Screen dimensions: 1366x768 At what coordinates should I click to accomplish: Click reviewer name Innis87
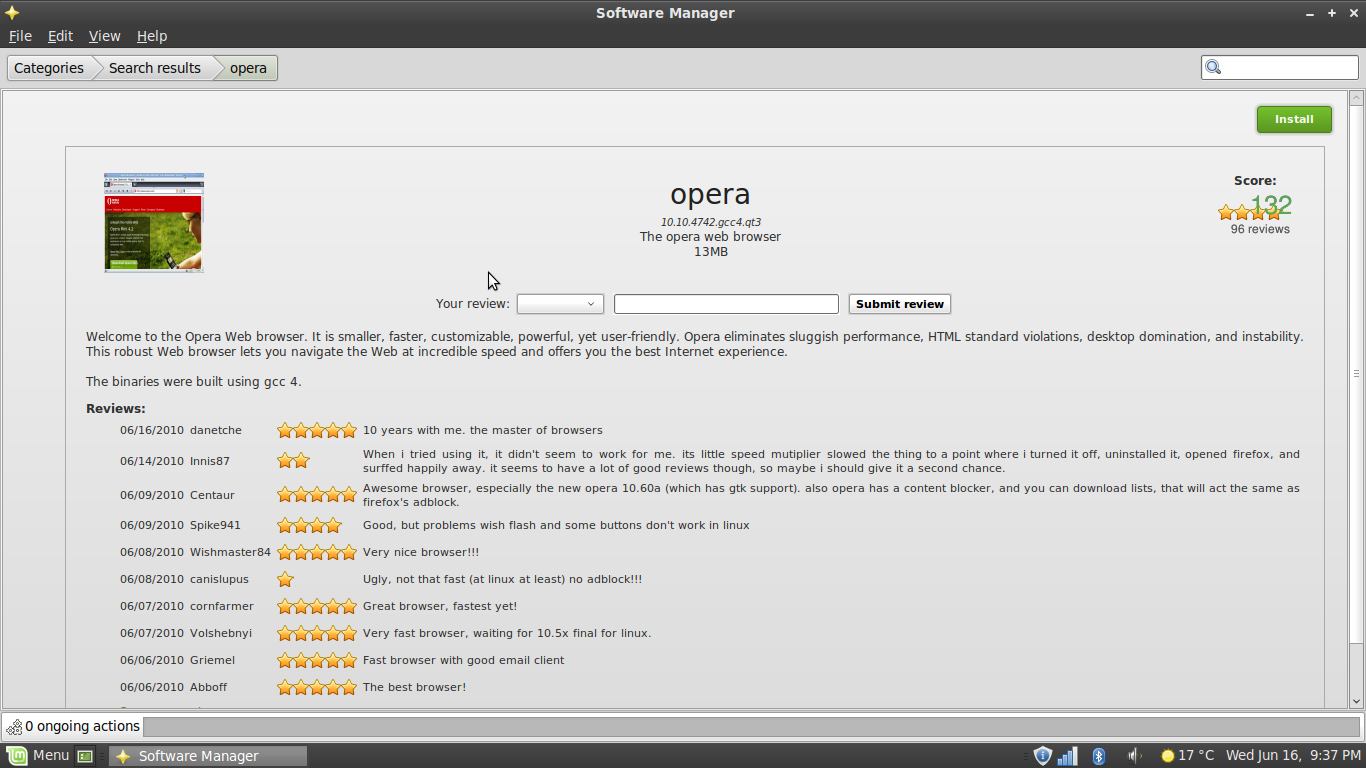pyautogui.click(x=210, y=461)
